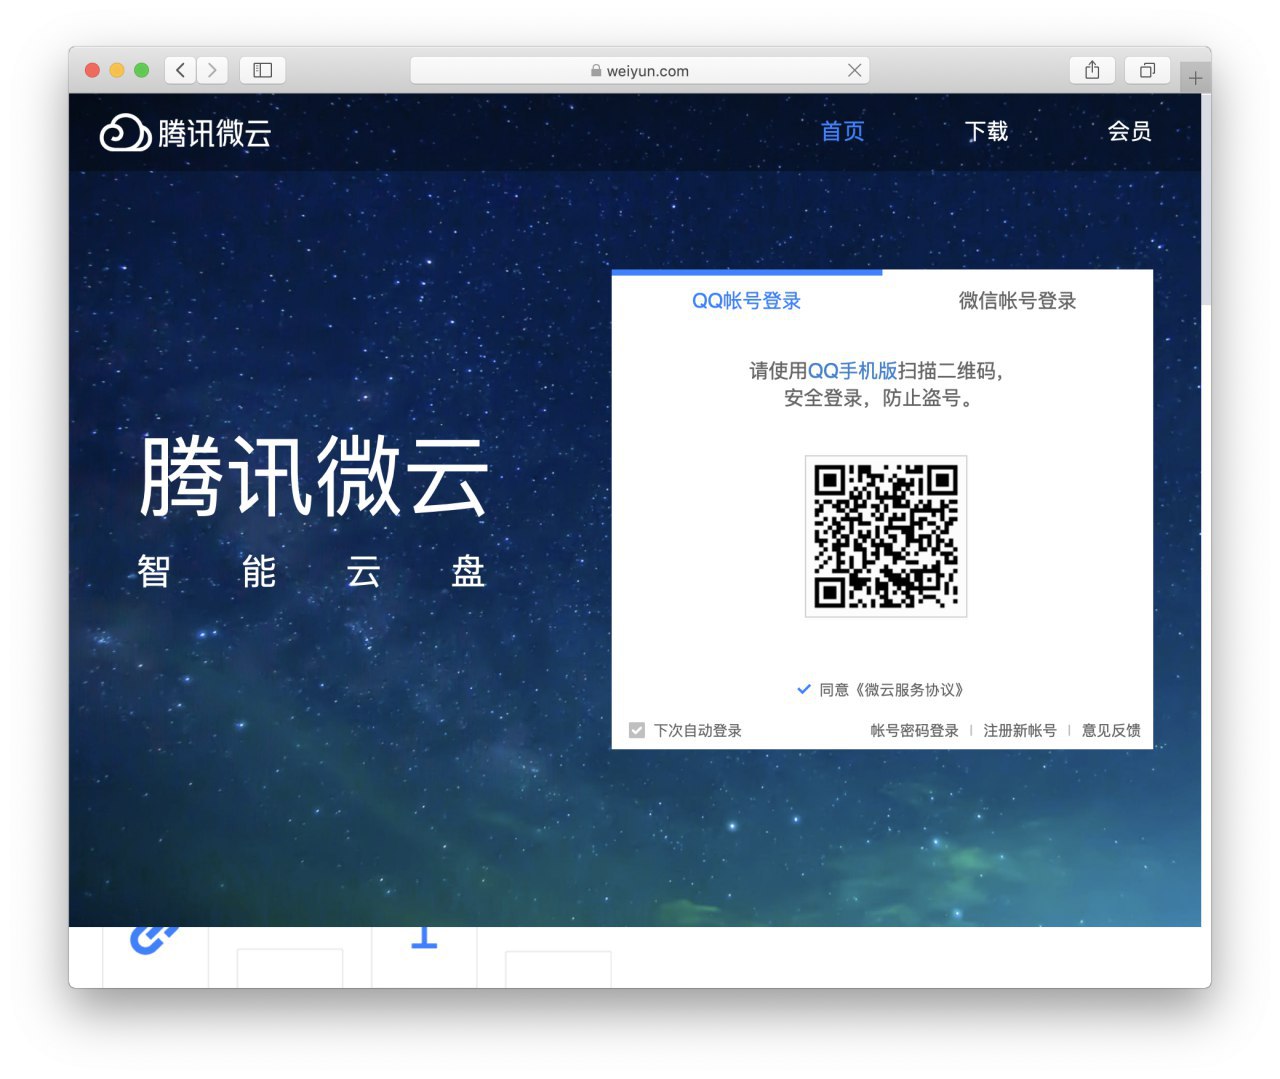The width and height of the screenshot is (1280, 1079).
Task: Open the QQ手机版 link
Action: click(852, 371)
